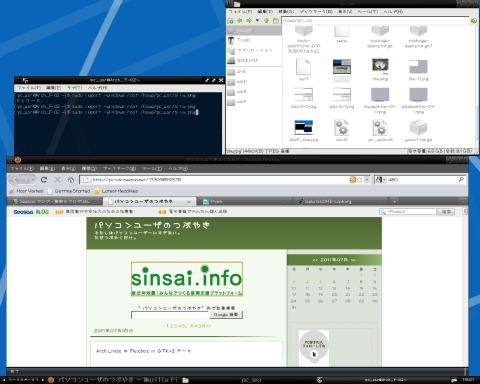
Task: Select the win.sh script file icon
Action: click(x=342, y=128)
